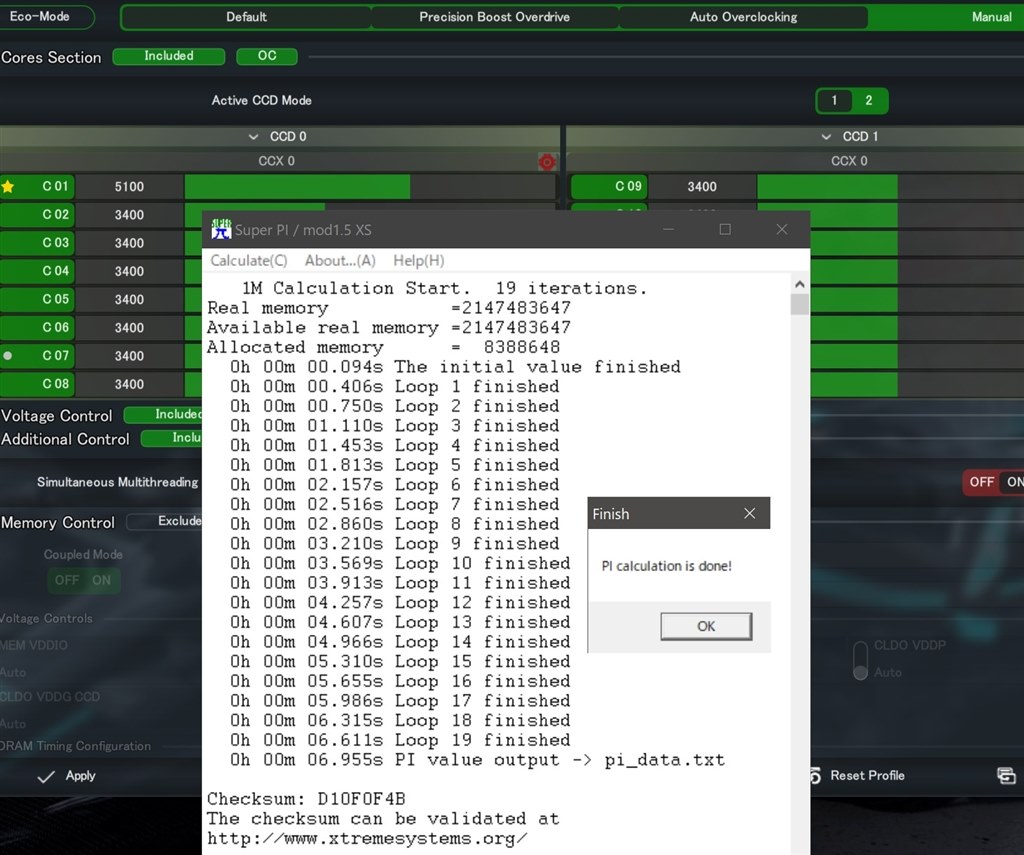
Task: Open the About...(A) menu in Super PI
Action: (x=340, y=261)
